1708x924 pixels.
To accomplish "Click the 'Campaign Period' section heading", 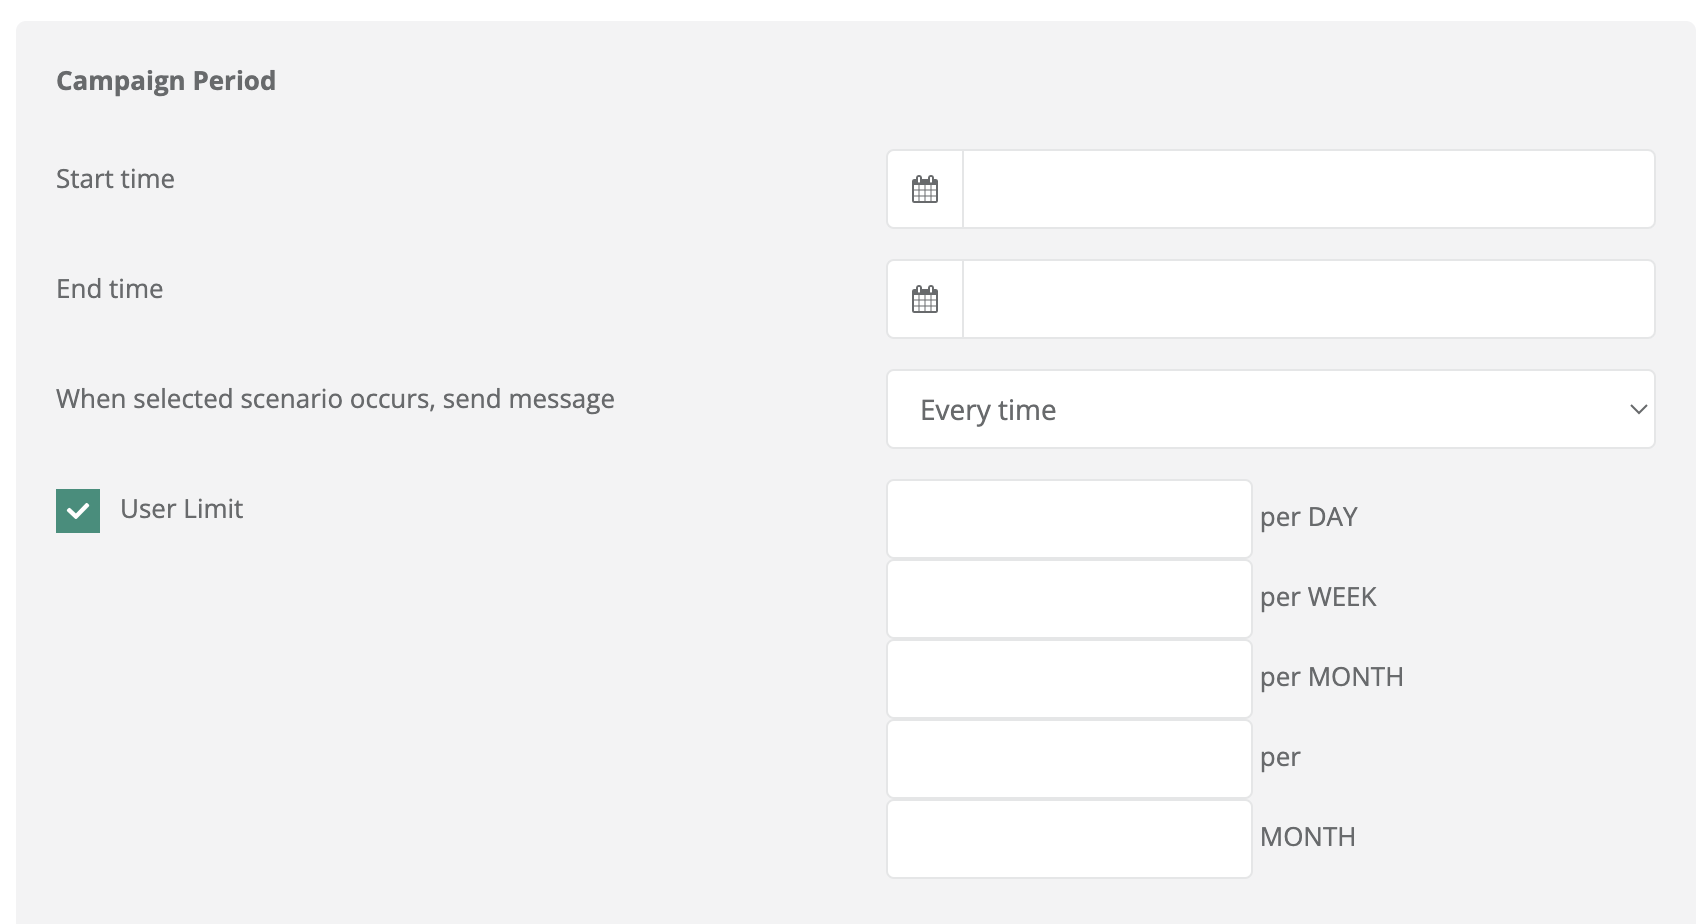I will (x=166, y=81).
